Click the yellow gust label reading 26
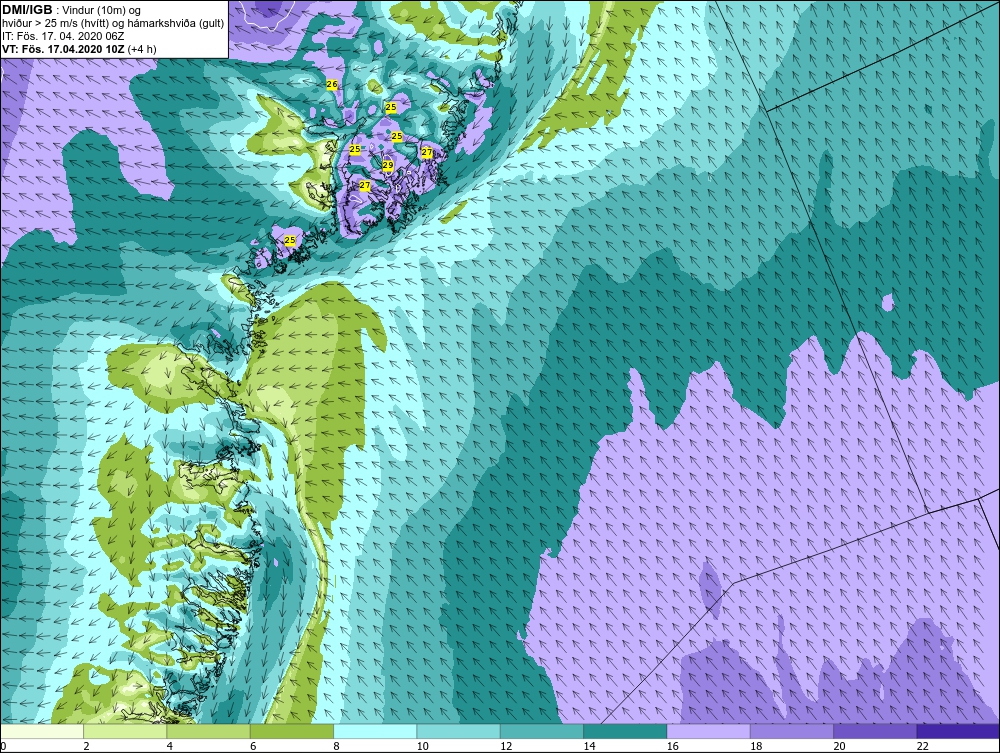Viewport: 1000px width, 753px height. click(332, 84)
